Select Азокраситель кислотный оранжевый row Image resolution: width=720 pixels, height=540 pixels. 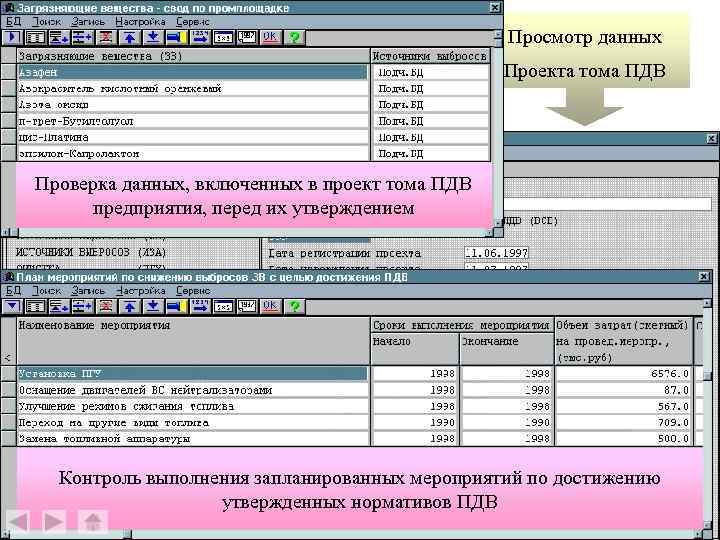coord(193,89)
